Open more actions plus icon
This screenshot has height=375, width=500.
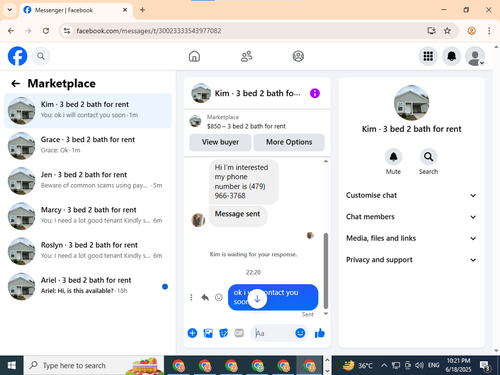click(192, 333)
